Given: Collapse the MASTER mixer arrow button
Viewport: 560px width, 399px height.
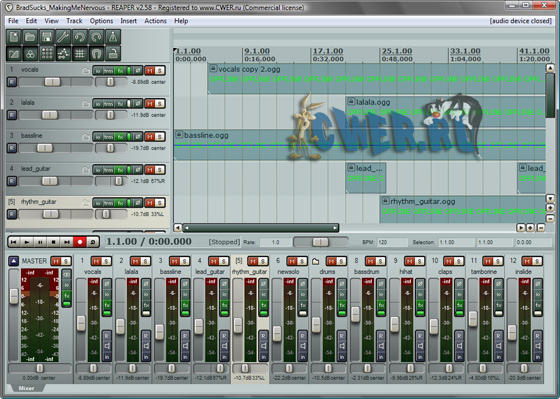Looking at the screenshot, I should tap(14, 261).
